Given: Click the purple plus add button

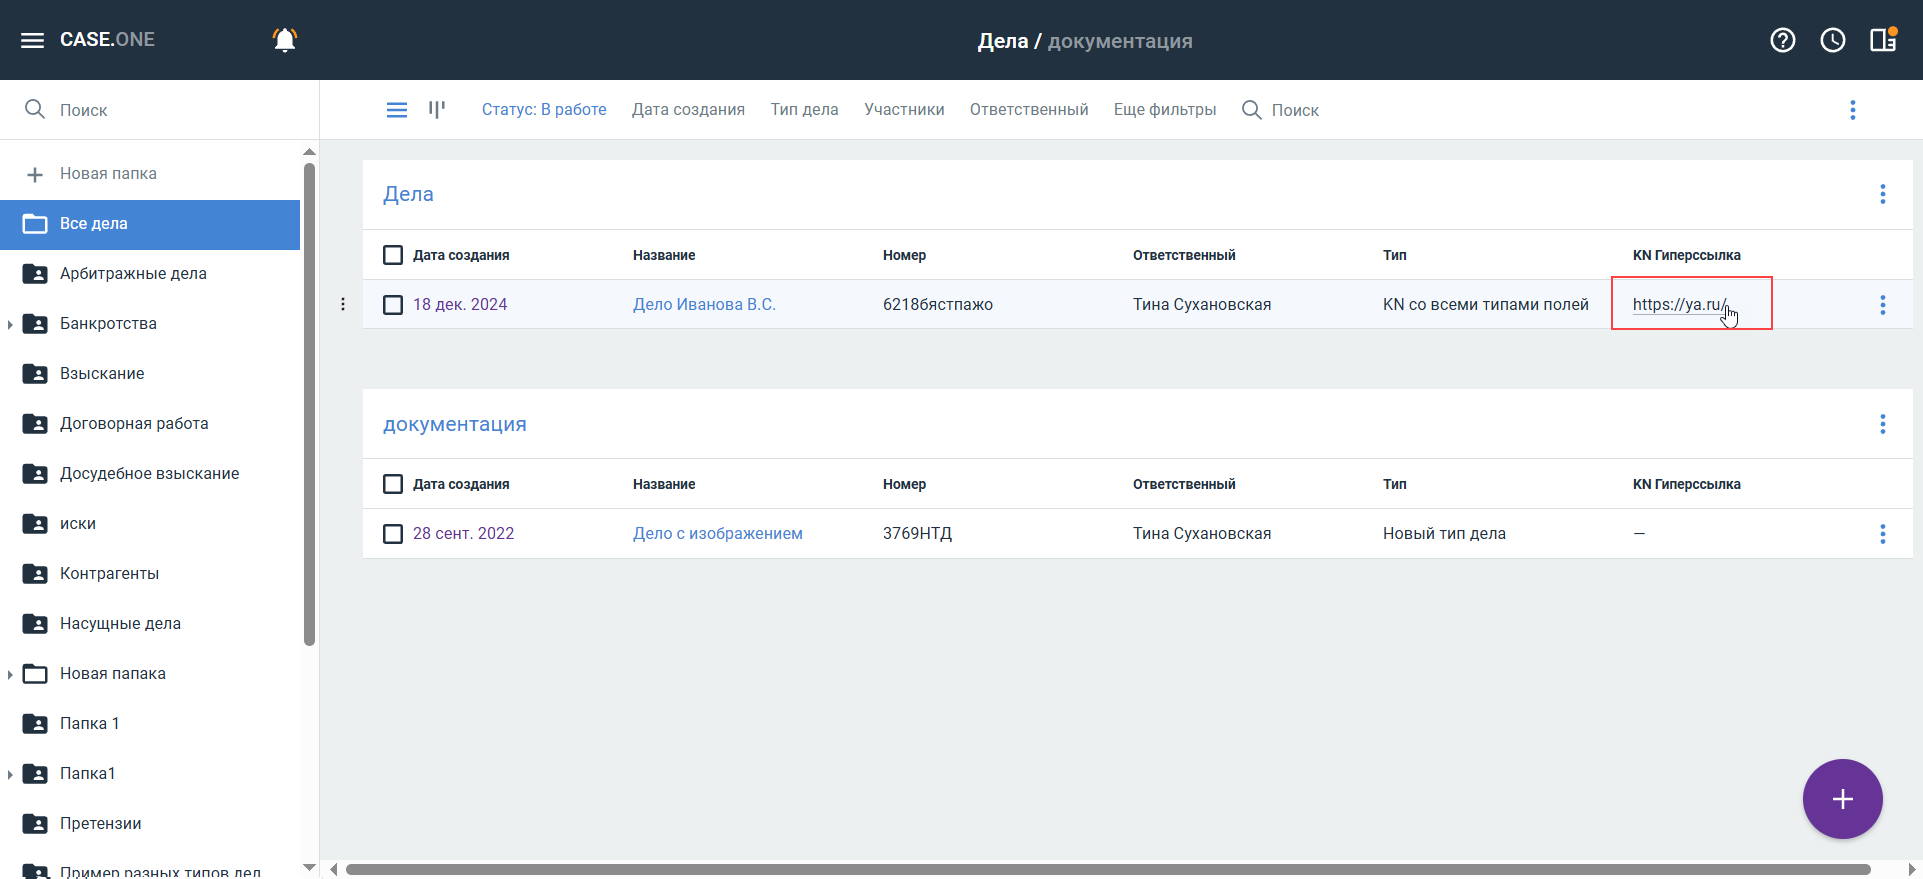Looking at the screenshot, I should click(x=1842, y=799).
